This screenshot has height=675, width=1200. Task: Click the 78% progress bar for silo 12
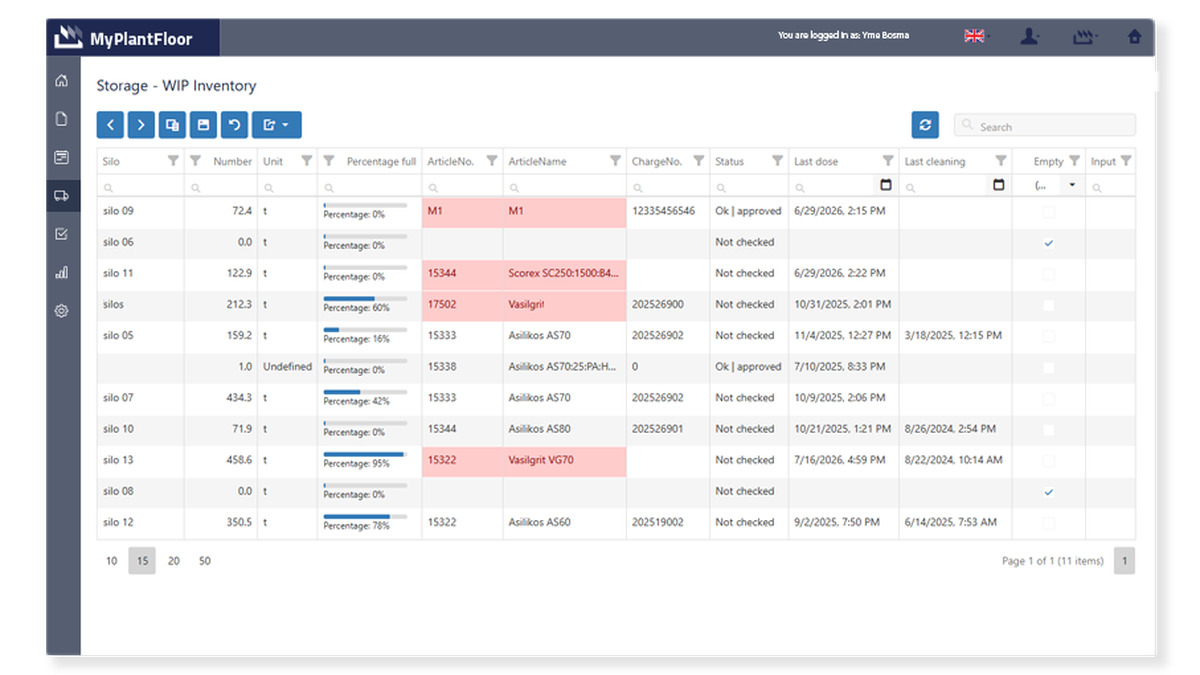click(x=365, y=516)
